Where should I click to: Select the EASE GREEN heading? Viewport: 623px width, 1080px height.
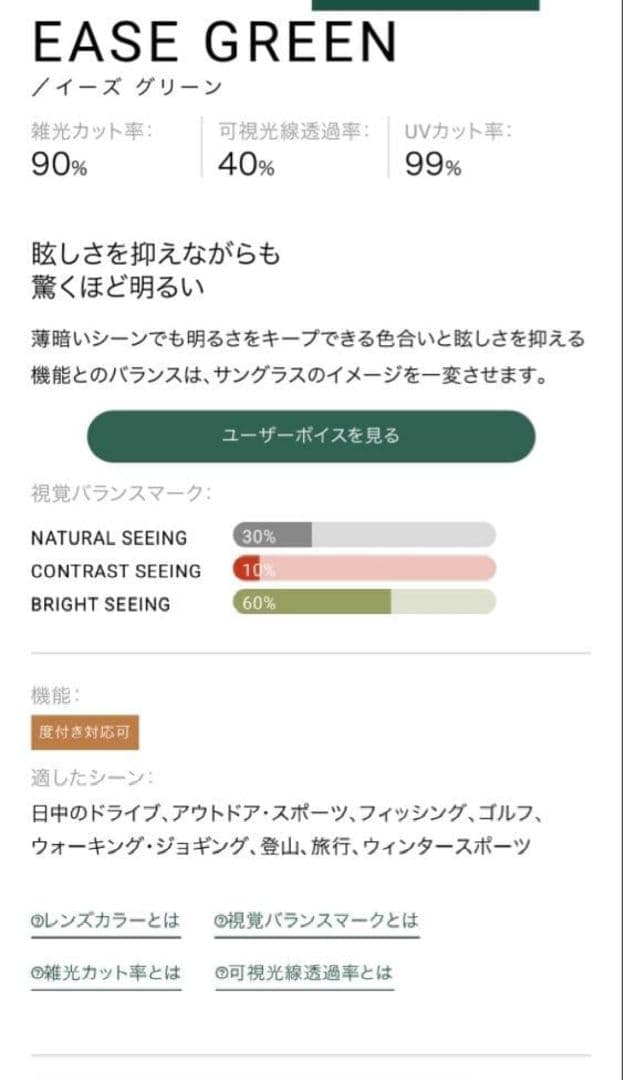tap(215, 43)
